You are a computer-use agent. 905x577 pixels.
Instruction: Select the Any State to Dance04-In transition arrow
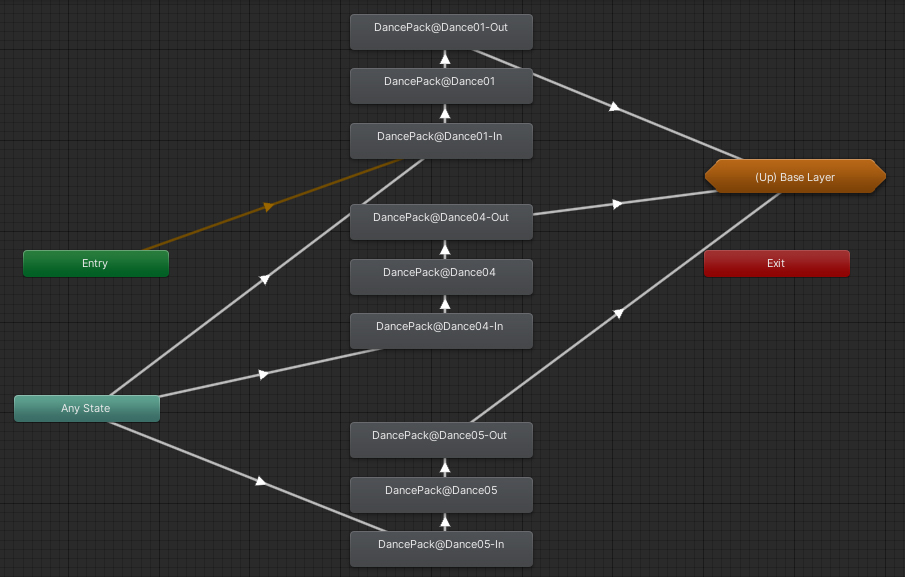264,374
